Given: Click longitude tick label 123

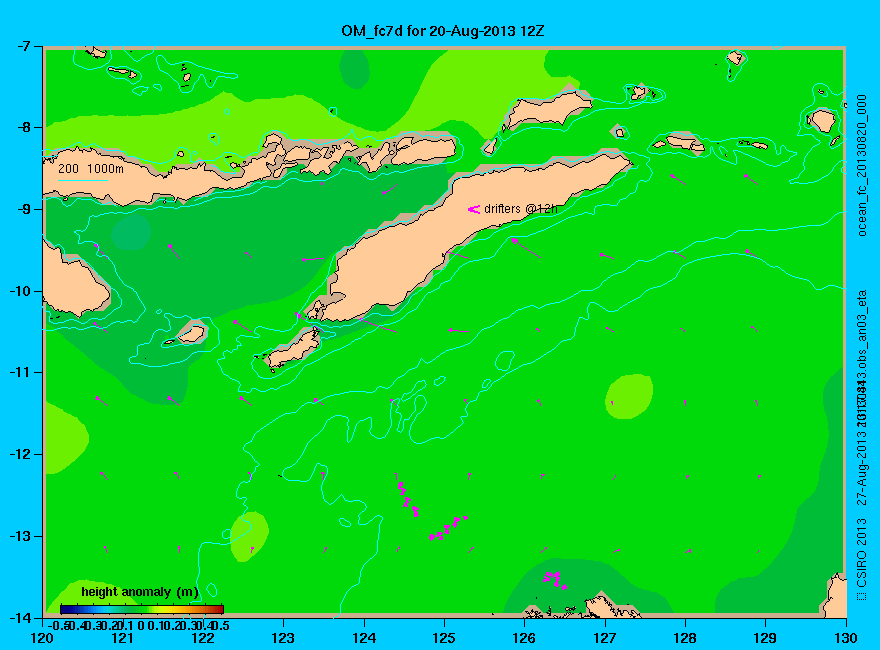Looking at the screenshot, I should click(x=283, y=638).
